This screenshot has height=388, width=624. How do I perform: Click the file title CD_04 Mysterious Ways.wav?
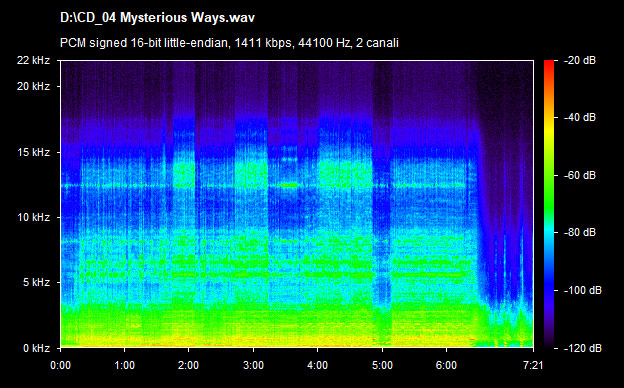(157, 18)
